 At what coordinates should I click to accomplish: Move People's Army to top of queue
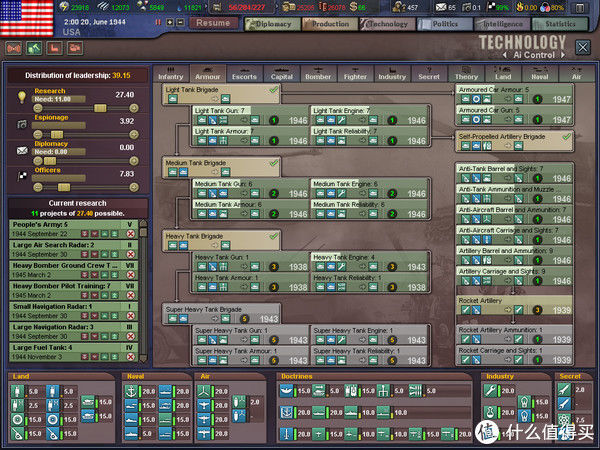click(114, 234)
